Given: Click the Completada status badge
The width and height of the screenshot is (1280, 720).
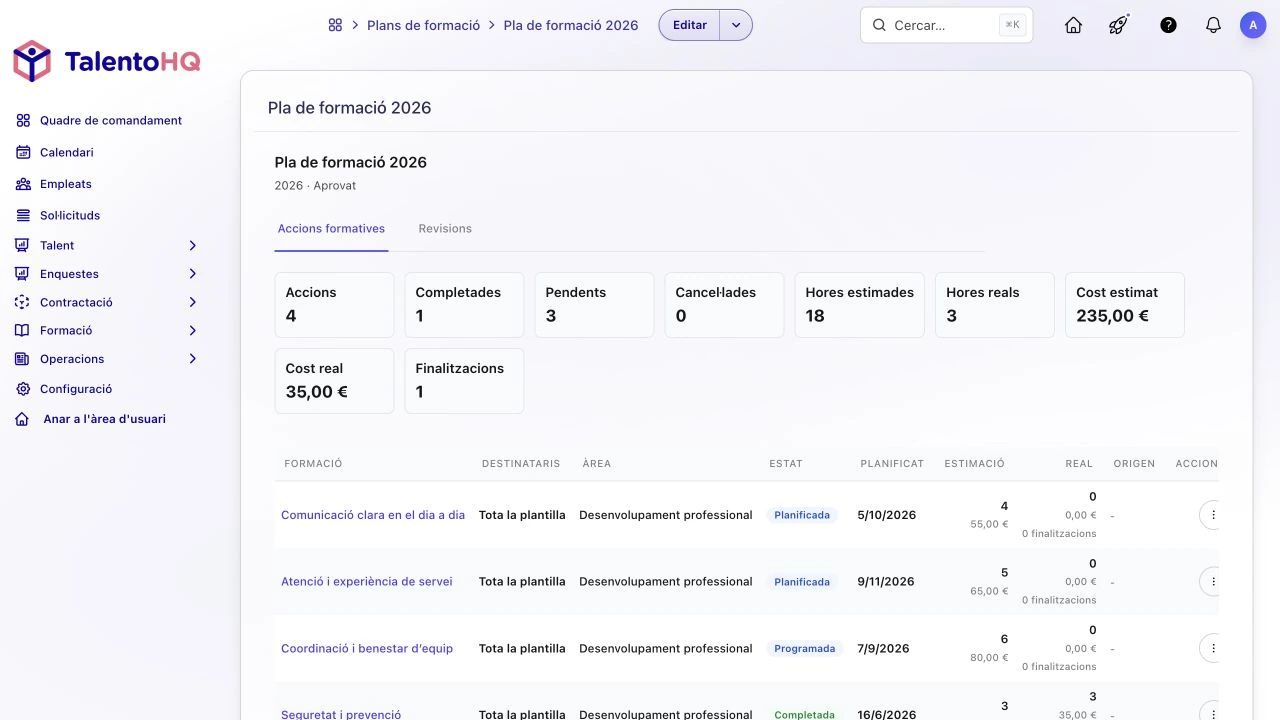Looking at the screenshot, I should tap(804, 714).
